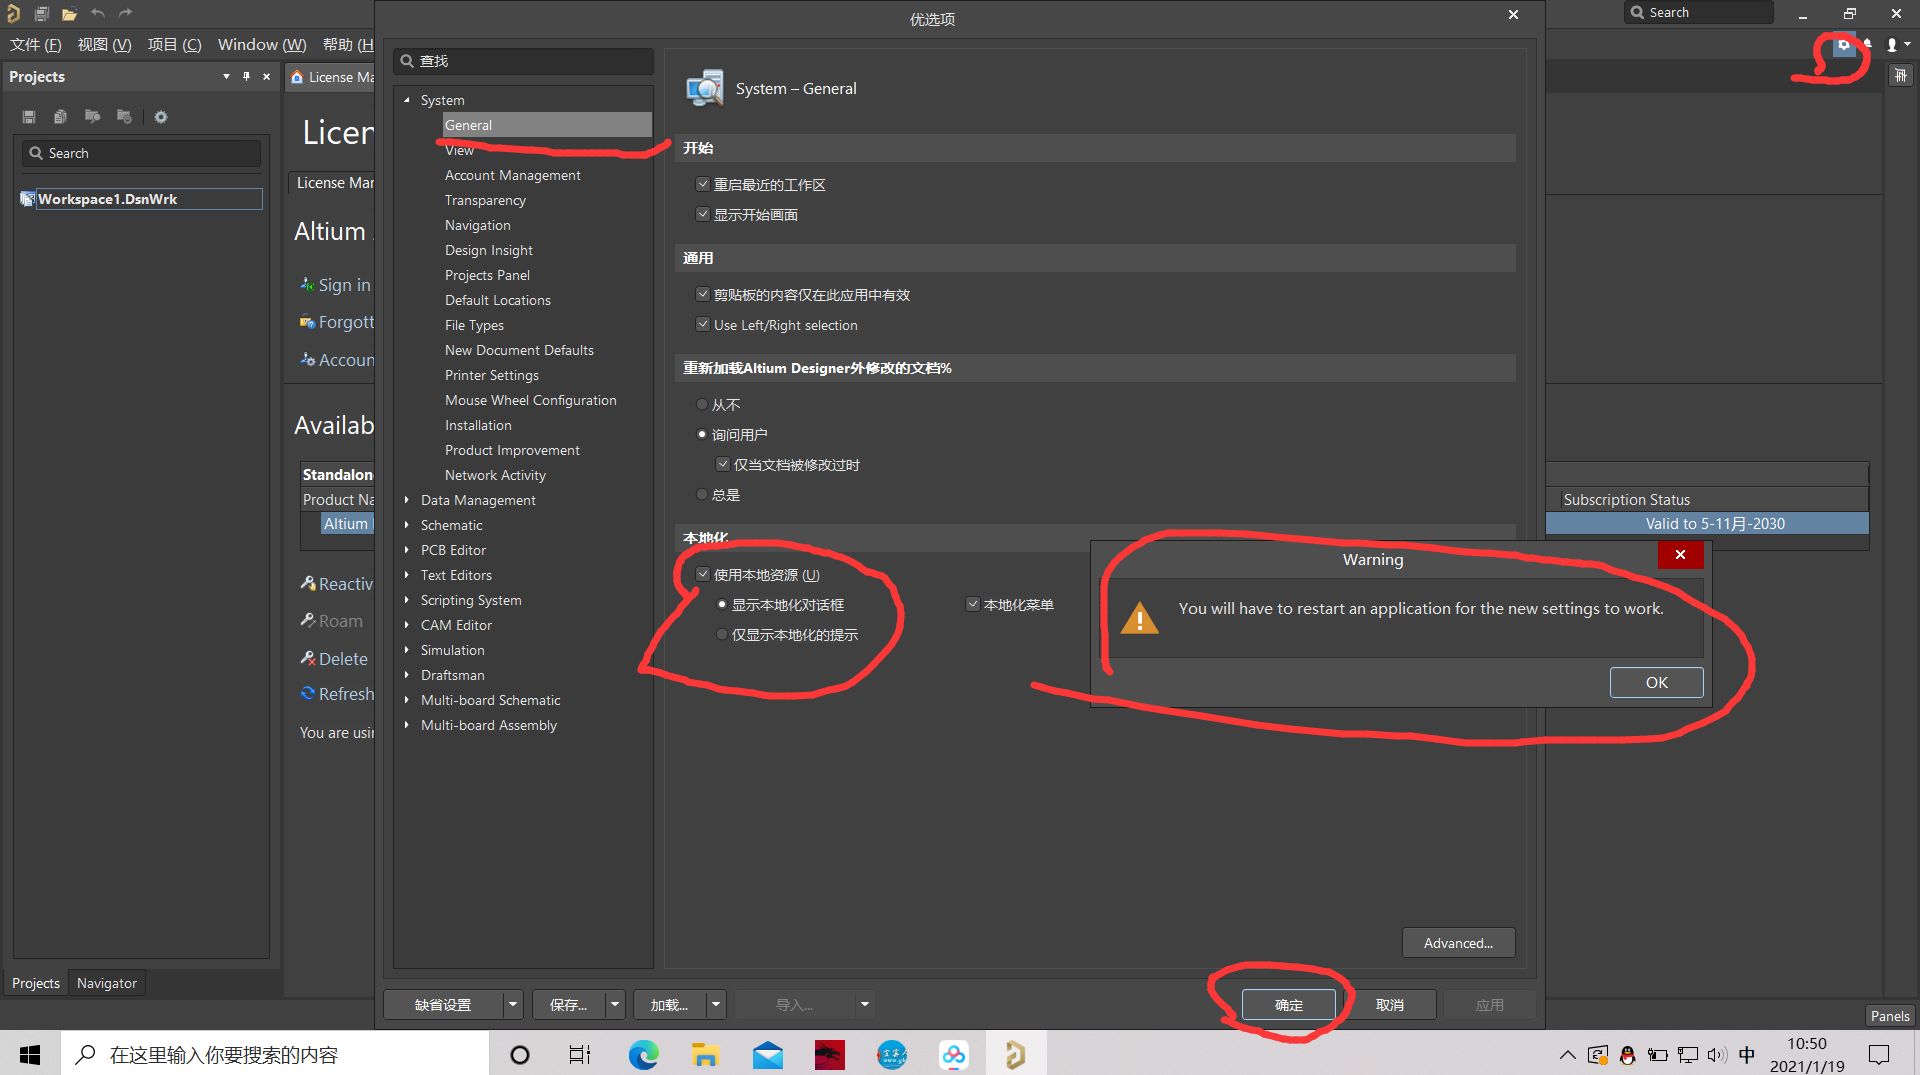1920x1075 pixels.
Task: Collapse the System tree node
Action: (407, 100)
